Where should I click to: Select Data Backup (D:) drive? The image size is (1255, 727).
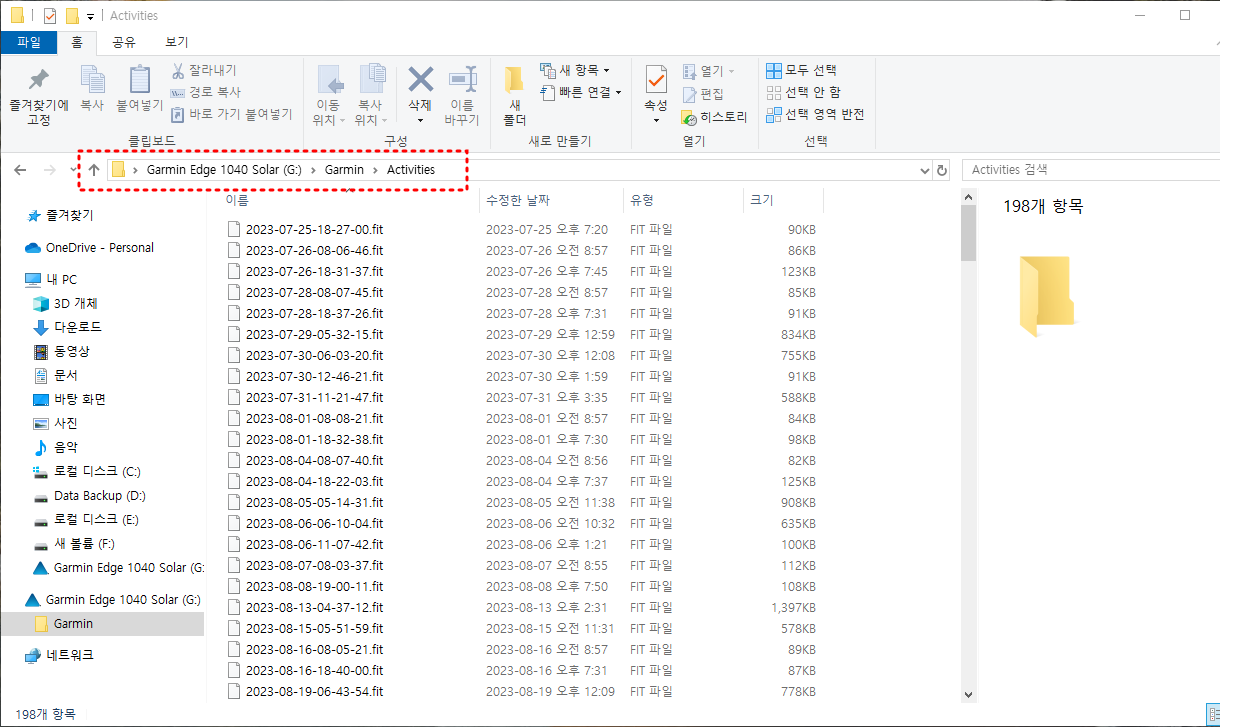click(90, 495)
